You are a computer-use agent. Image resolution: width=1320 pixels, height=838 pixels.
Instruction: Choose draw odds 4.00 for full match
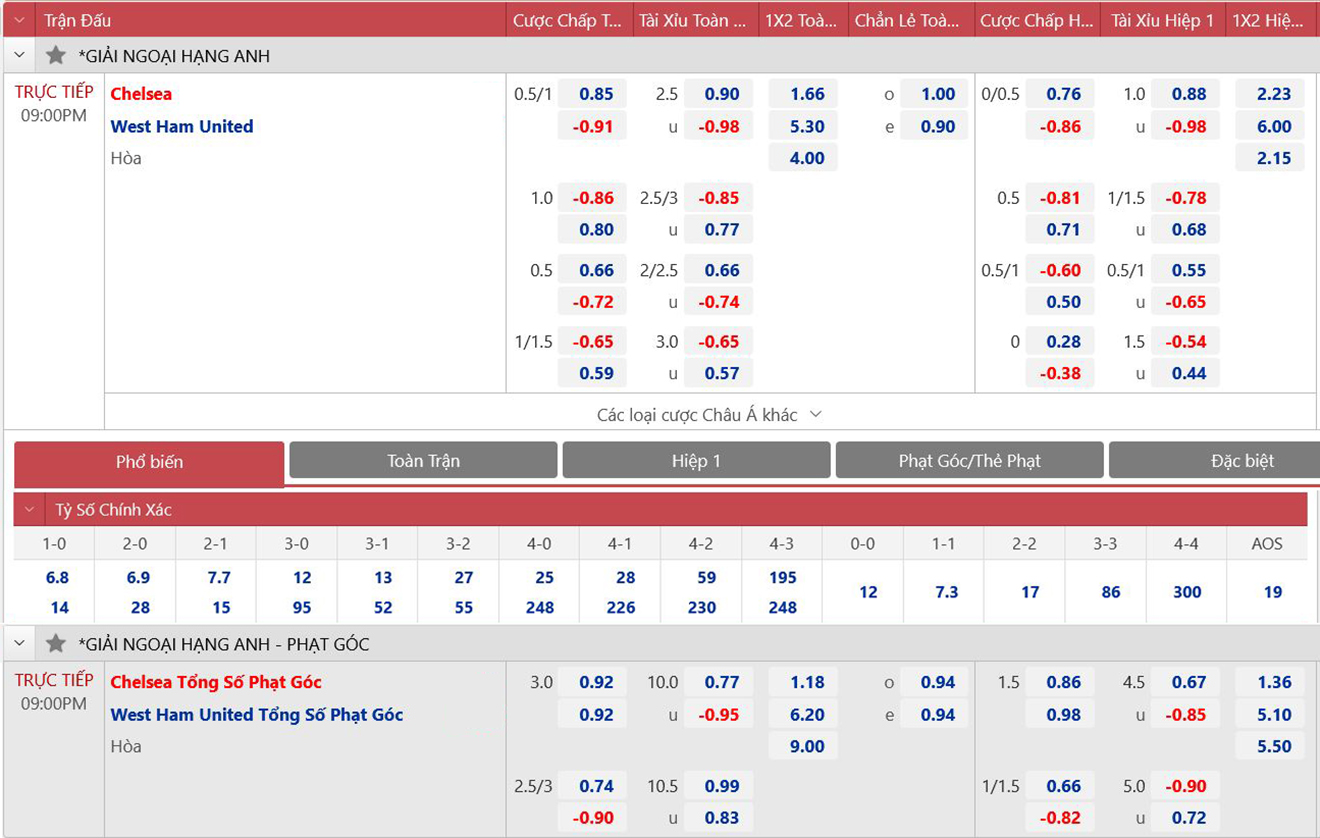(806, 158)
